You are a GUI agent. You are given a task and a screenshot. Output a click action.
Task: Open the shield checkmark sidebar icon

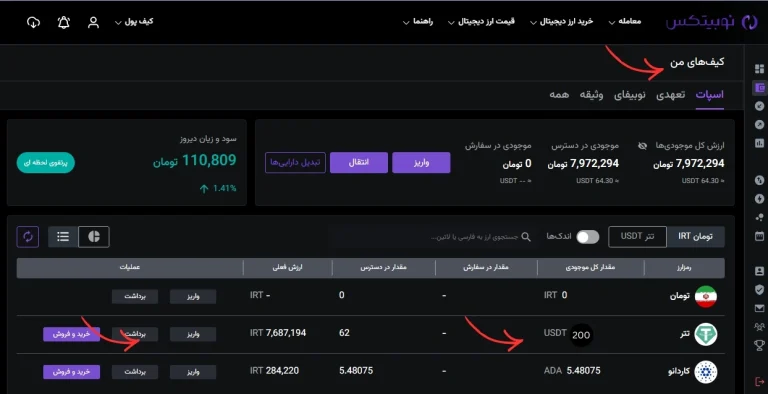point(759,290)
